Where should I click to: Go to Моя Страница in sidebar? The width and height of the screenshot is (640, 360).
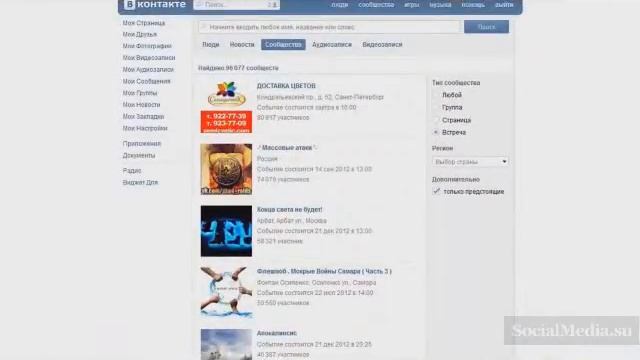tap(144, 23)
